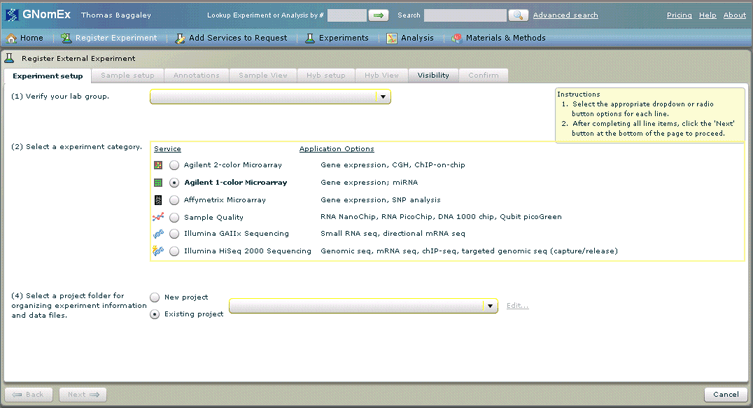
Task: Click the Add Services to Request icon
Action: (180, 38)
